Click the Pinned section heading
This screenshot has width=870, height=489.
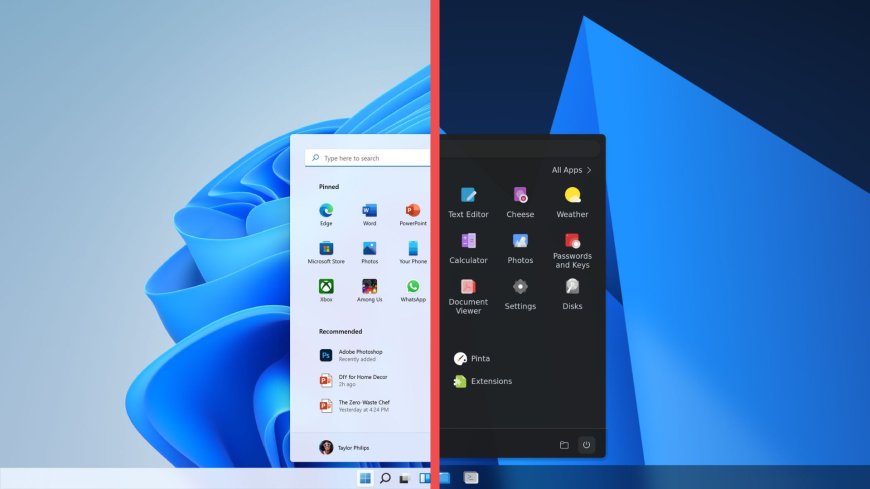click(329, 187)
